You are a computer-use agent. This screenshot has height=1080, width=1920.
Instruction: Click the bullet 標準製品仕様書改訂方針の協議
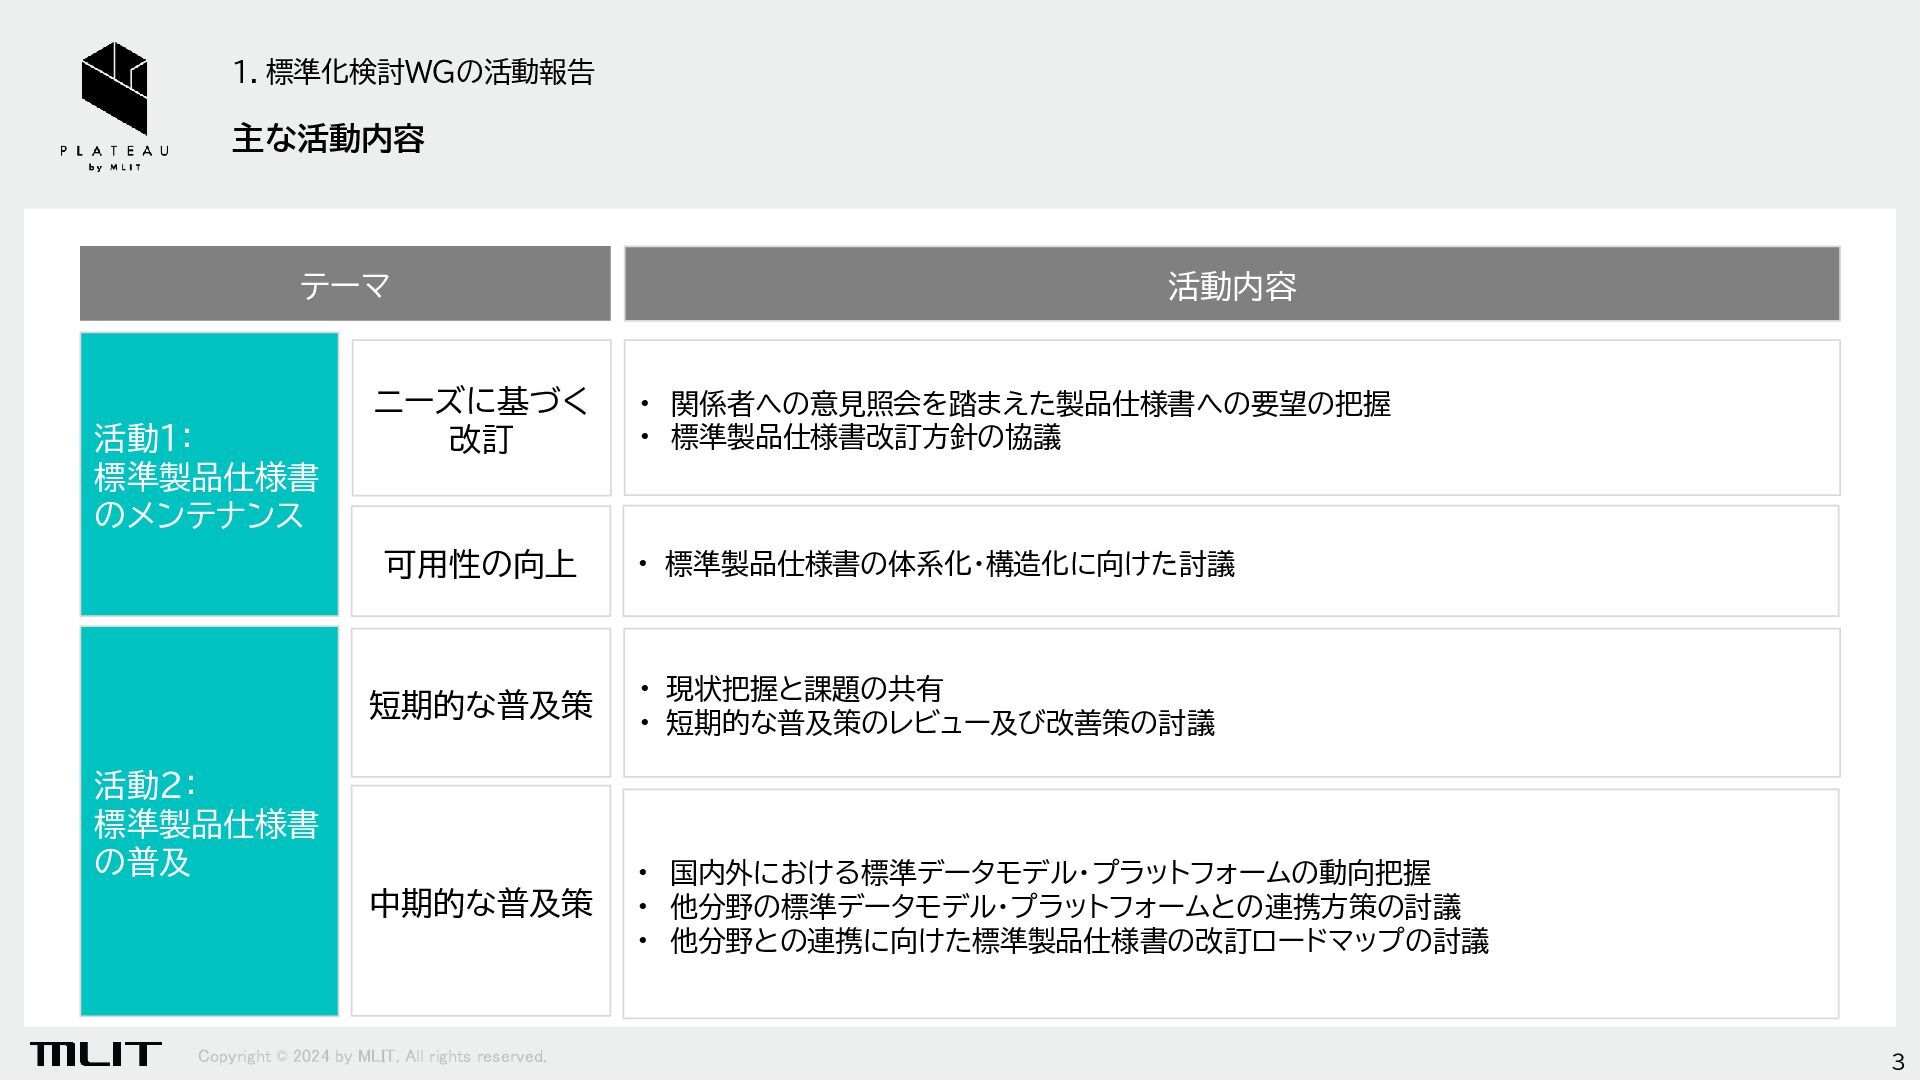(865, 437)
